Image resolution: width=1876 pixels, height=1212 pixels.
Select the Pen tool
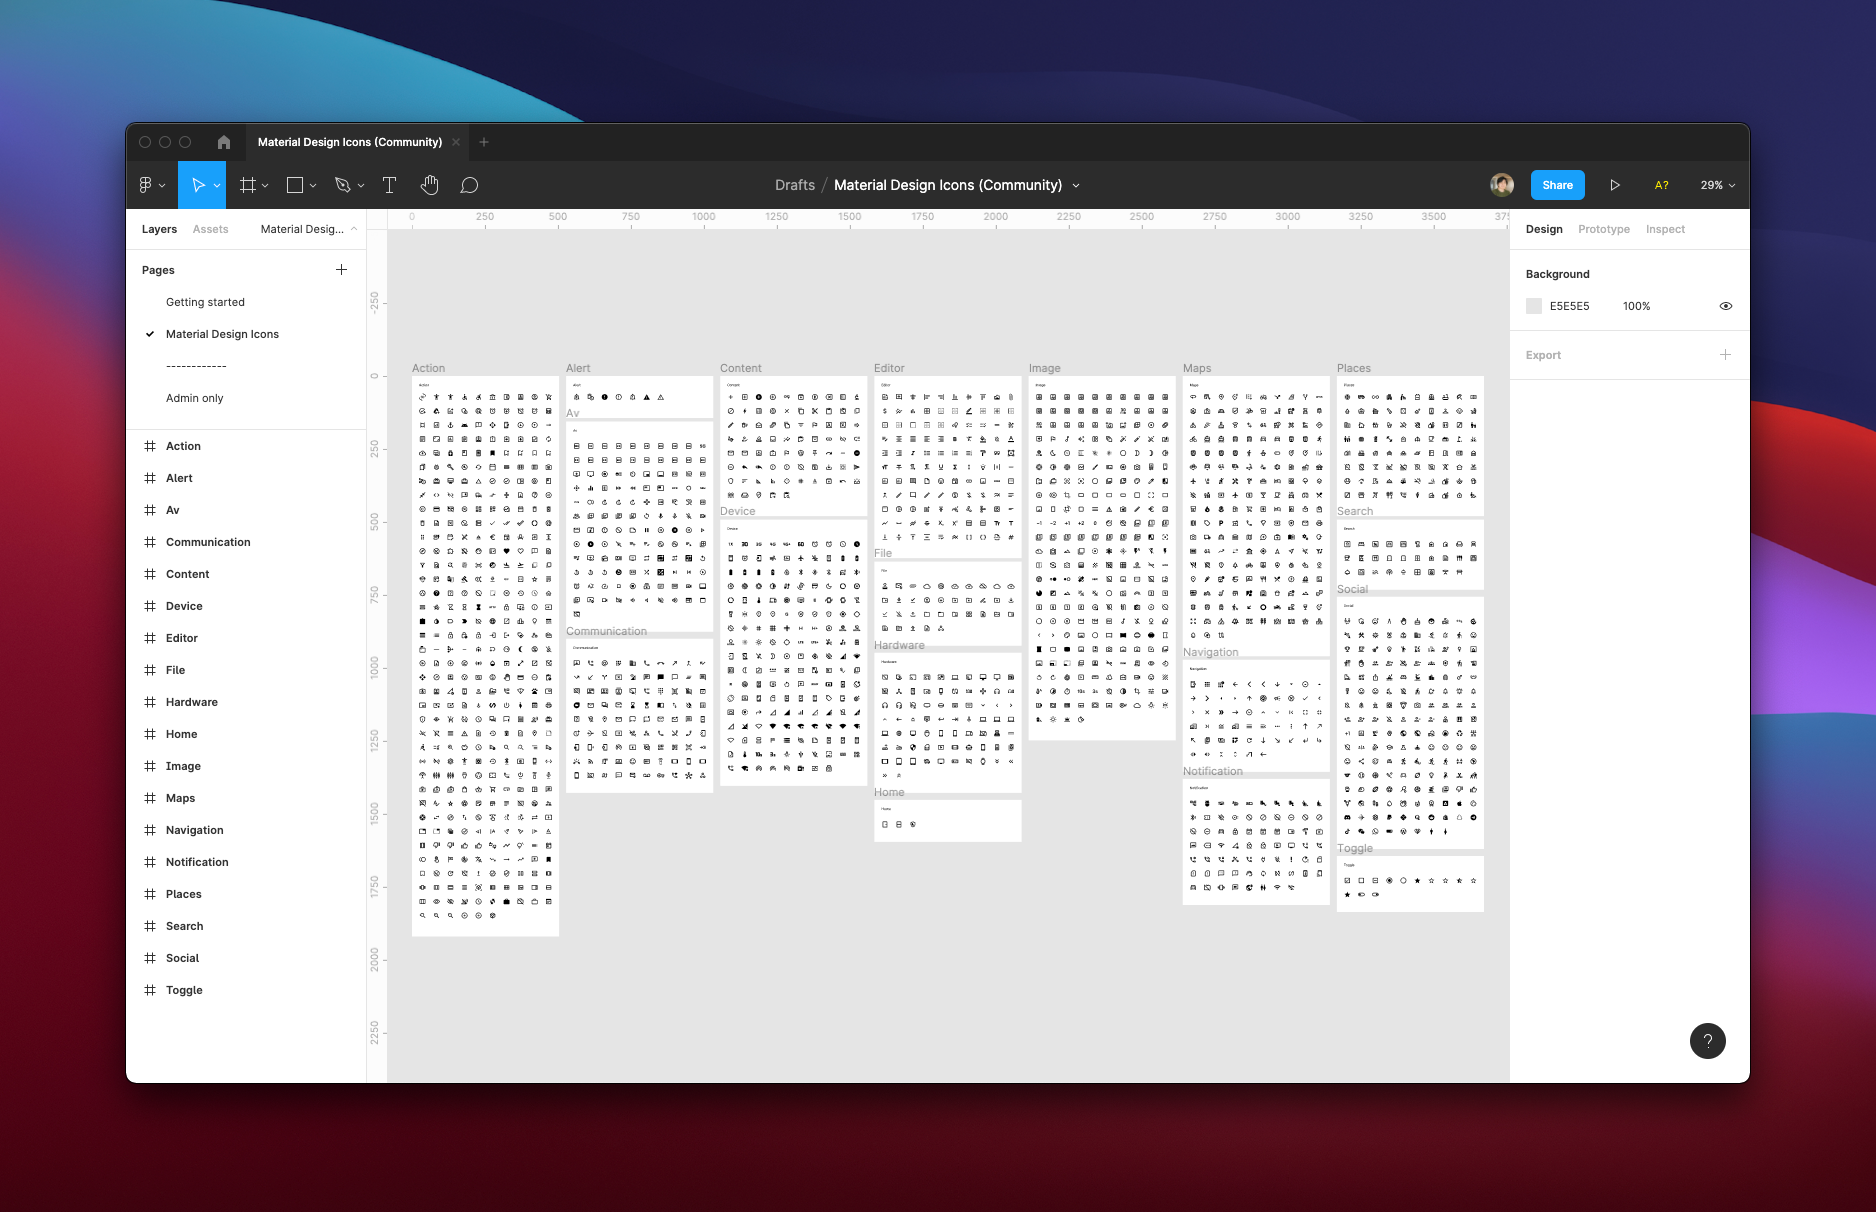(x=343, y=185)
